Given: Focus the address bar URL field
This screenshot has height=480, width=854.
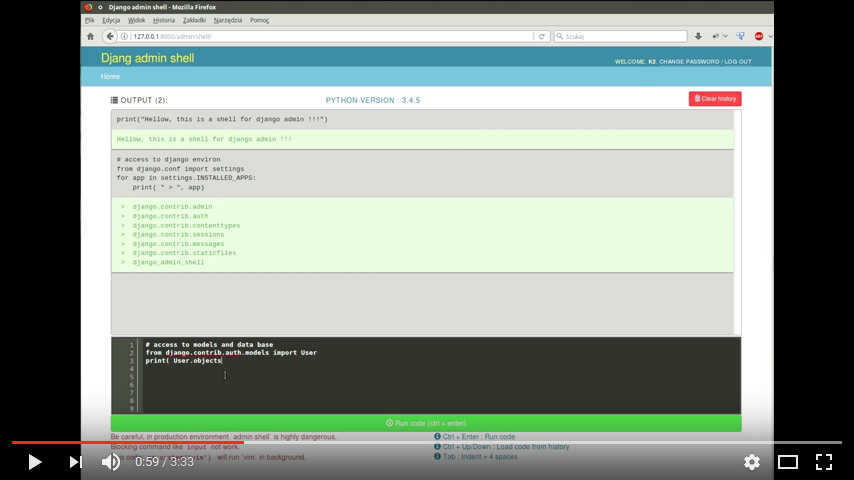Looking at the screenshot, I should 332,37.
